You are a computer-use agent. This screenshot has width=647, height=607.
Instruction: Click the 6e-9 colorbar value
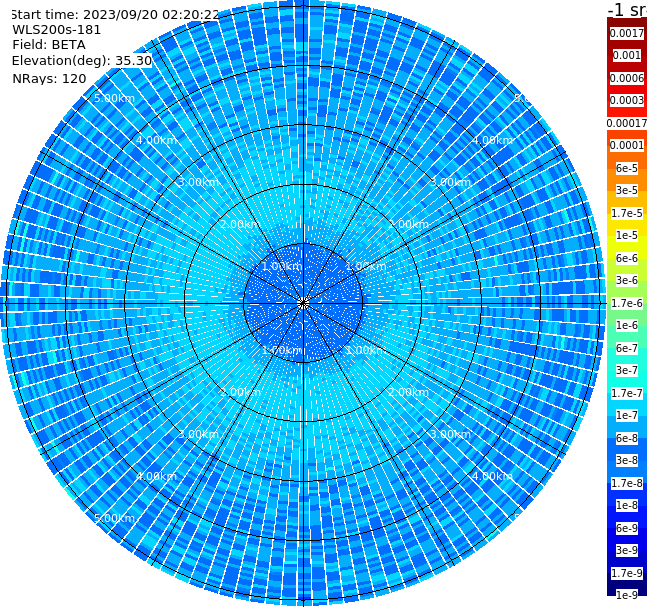coord(627,528)
